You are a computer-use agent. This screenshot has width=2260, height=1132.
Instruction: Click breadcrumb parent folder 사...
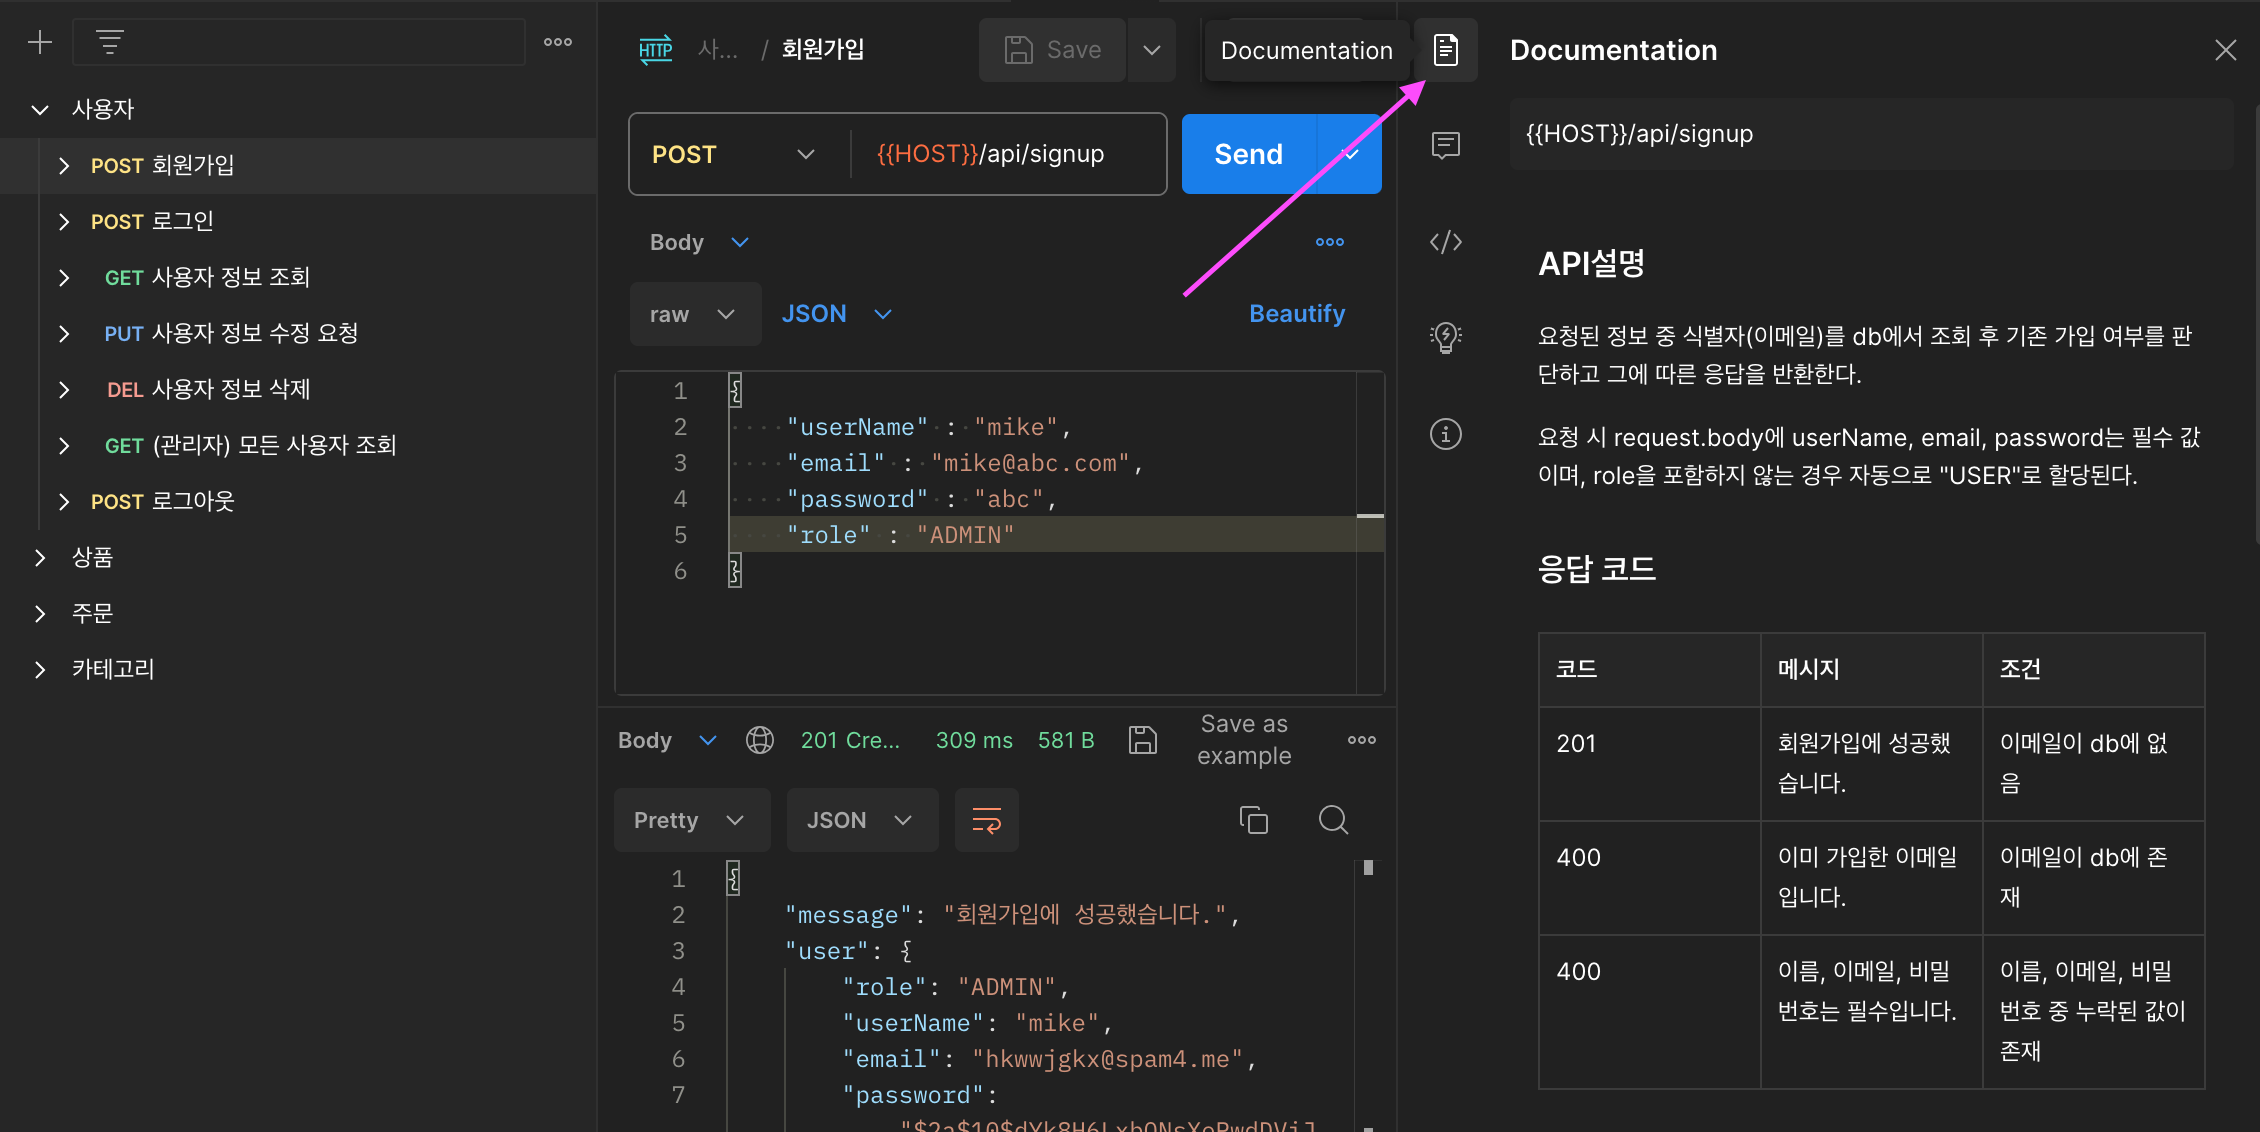coord(717,50)
